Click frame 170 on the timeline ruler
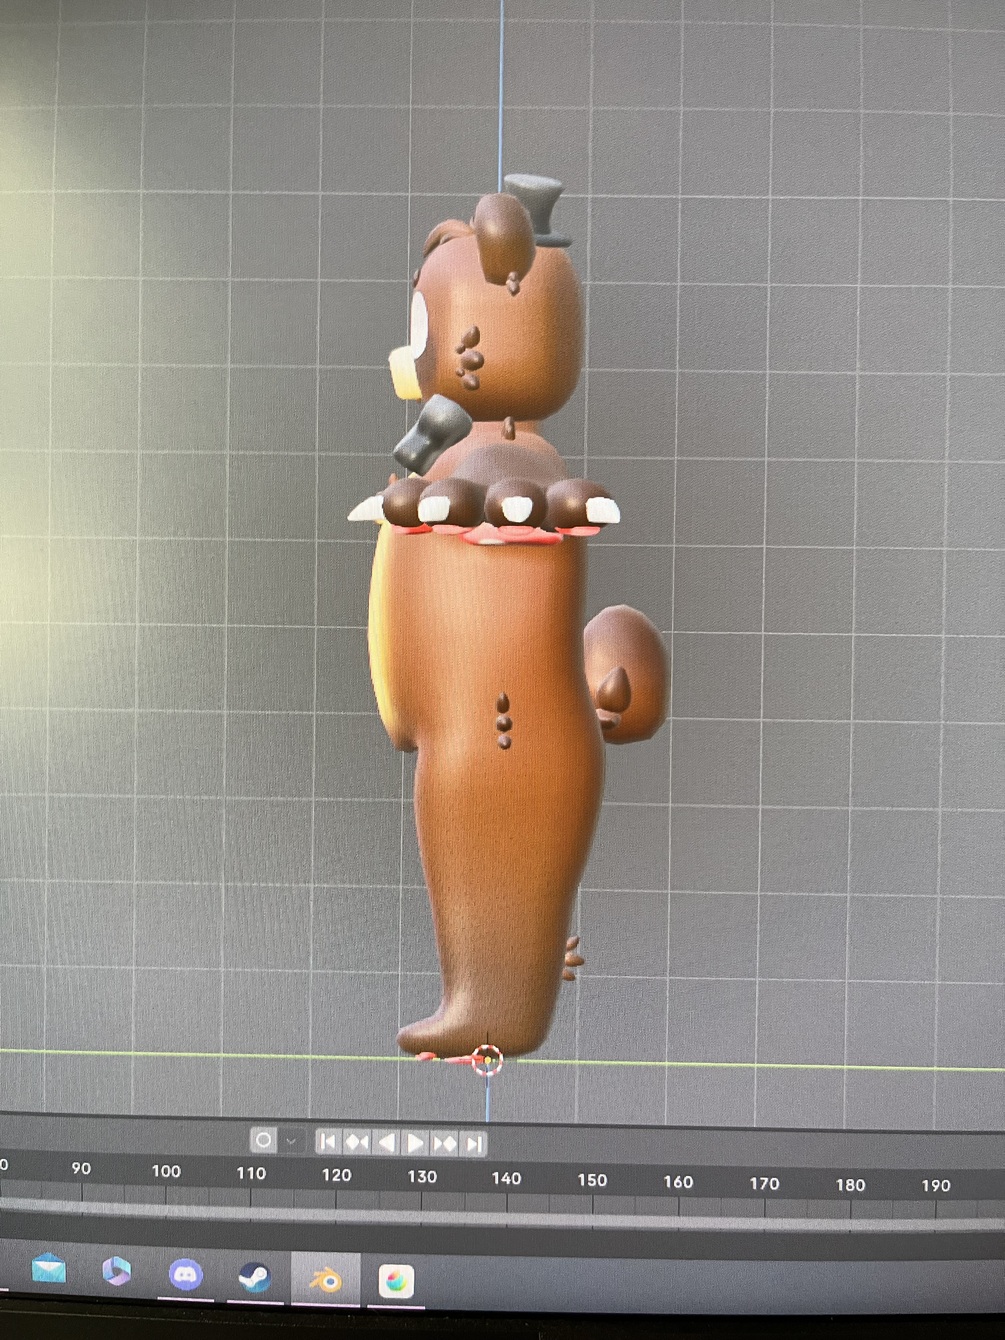The height and width of the screenshot is (1340, 1005). click(764, 1184)
